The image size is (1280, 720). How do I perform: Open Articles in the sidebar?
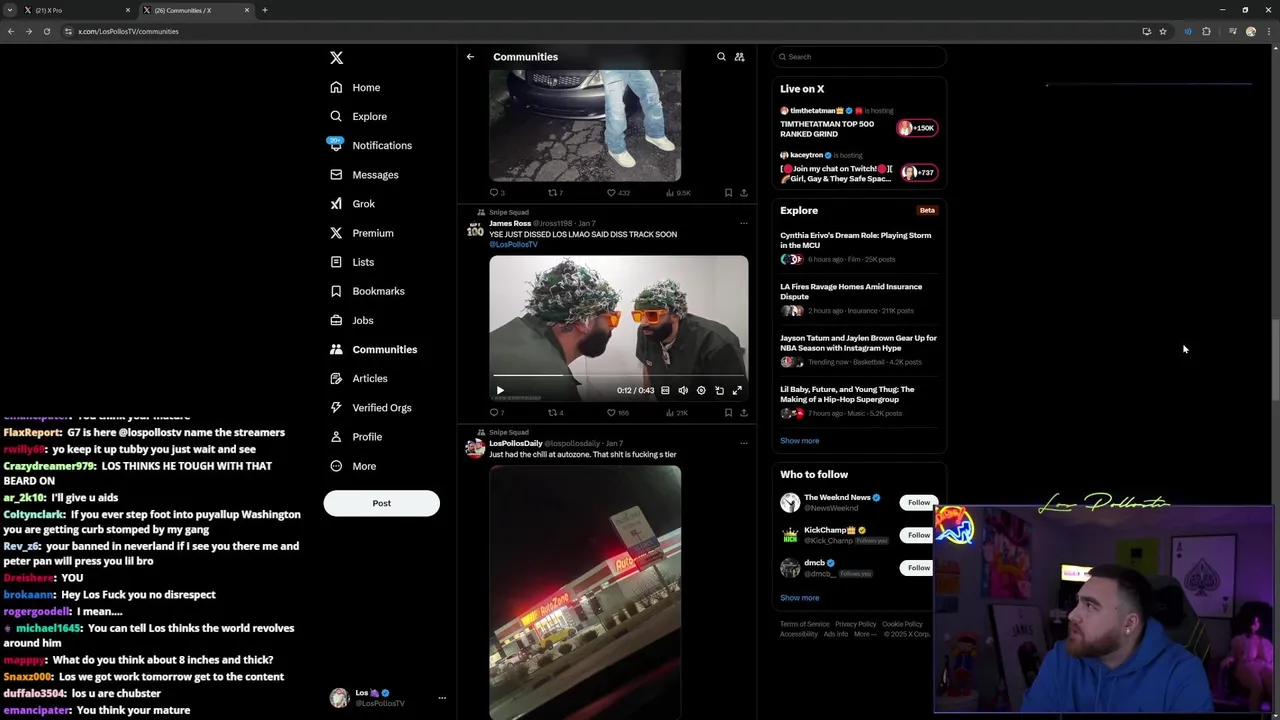click(x=358, y=379)
